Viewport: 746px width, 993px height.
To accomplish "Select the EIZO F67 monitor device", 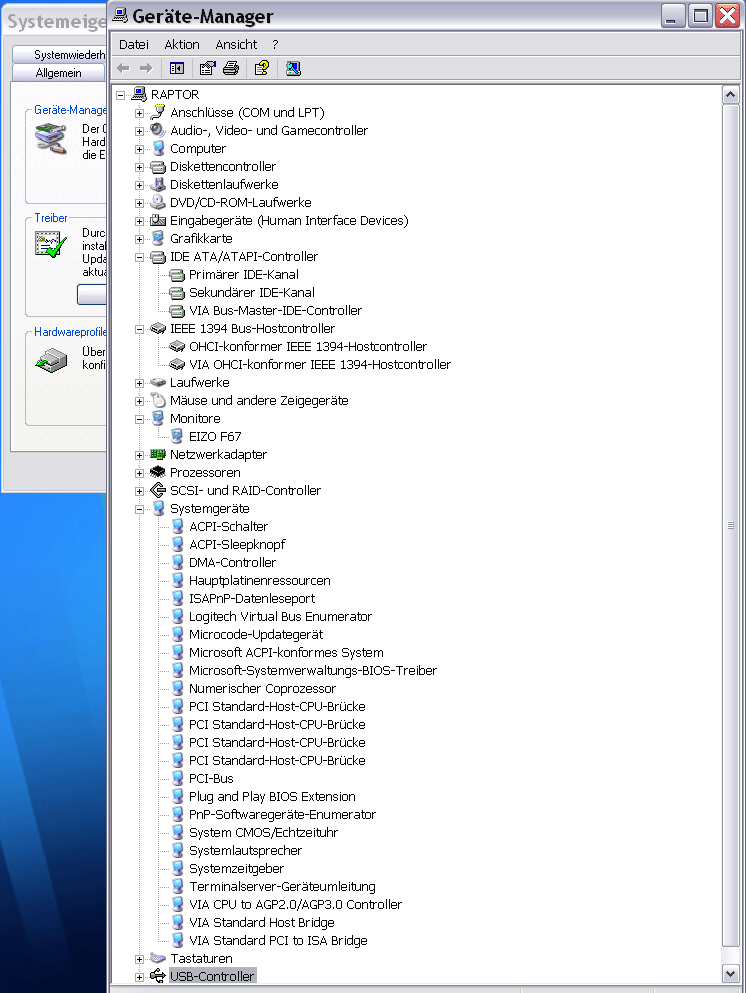I will 214,437.
